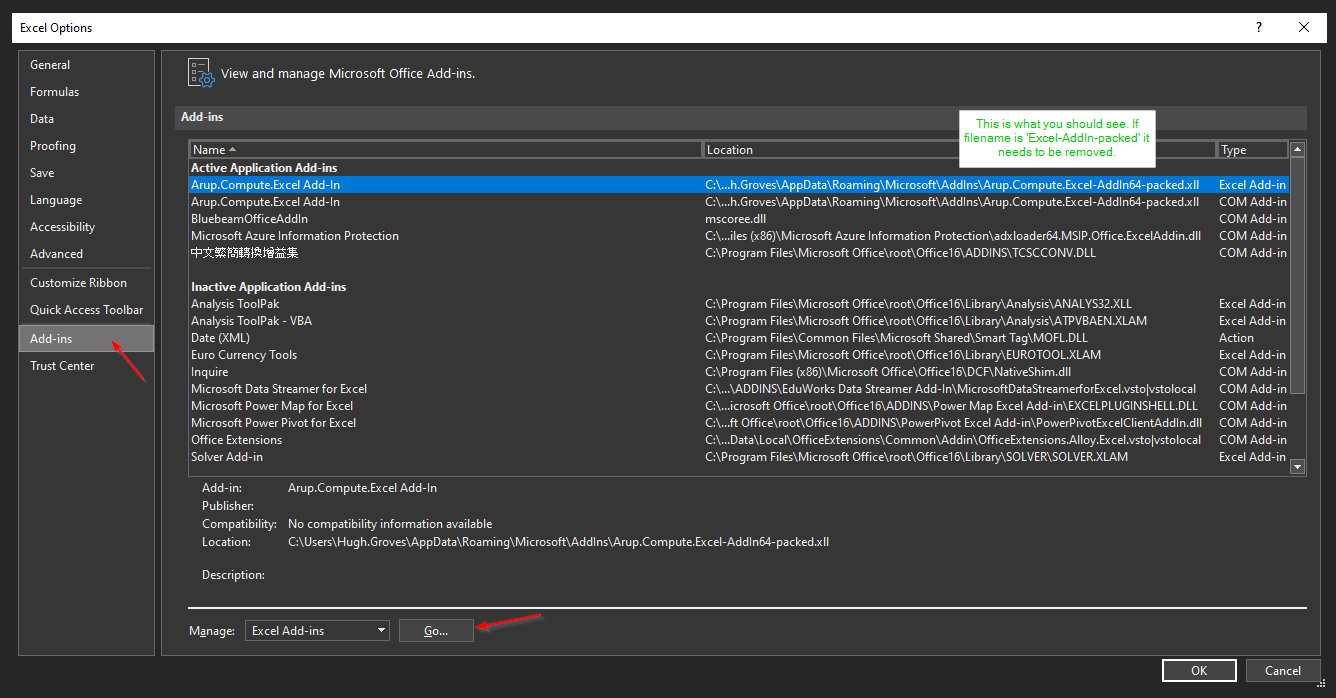Select the Solver Add-in row
This screenshot has width=1336, height=698.
(739, 457)
